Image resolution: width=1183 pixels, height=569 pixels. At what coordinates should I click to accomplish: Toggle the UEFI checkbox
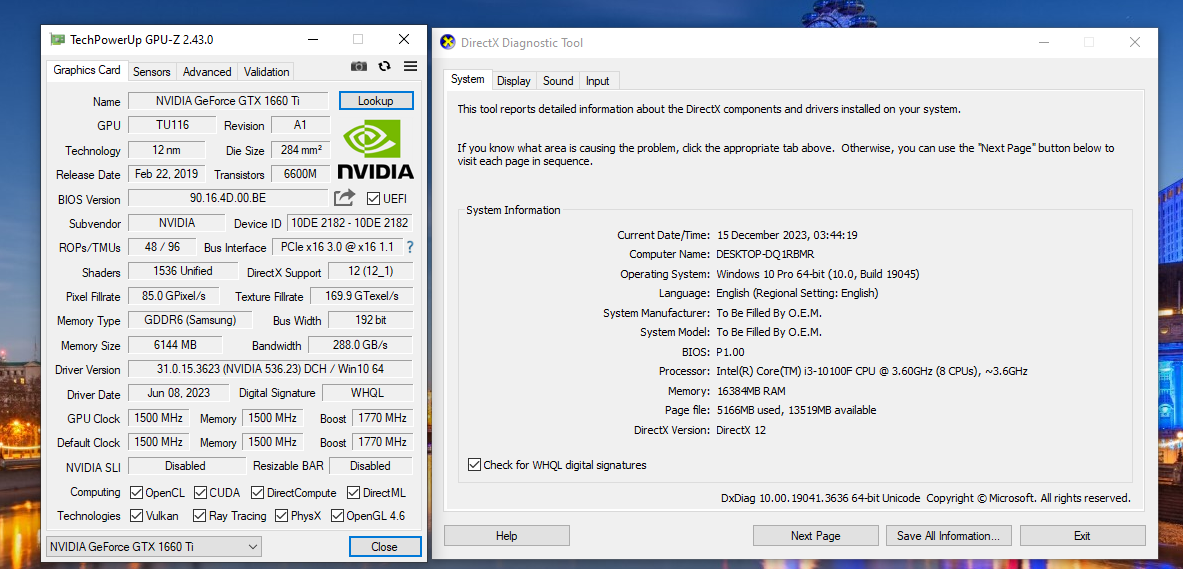click(373, 198)
